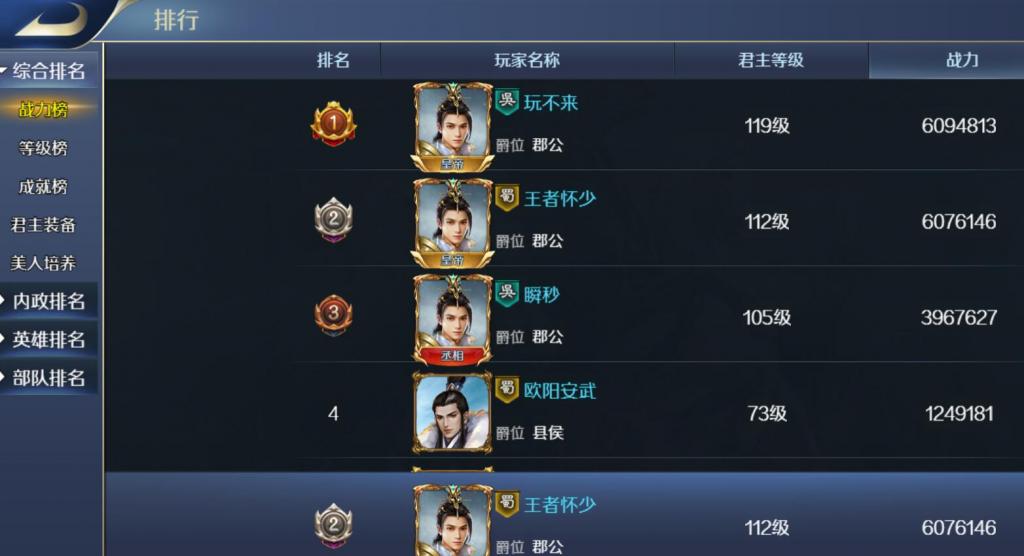Click the silver rank 2 medal in list

[333, 220]
